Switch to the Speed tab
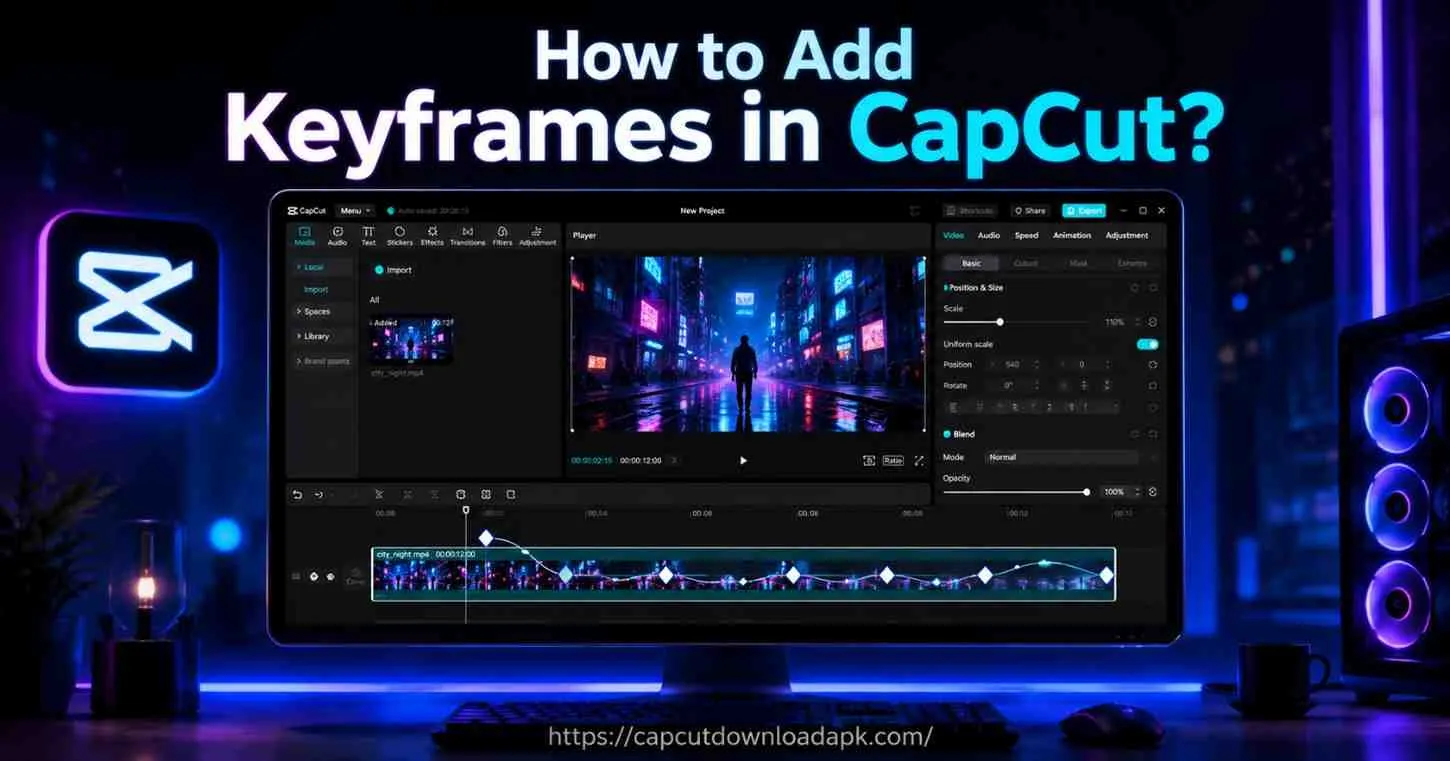The height and width of the screenshot is (761, 1450). [1027, 236]
